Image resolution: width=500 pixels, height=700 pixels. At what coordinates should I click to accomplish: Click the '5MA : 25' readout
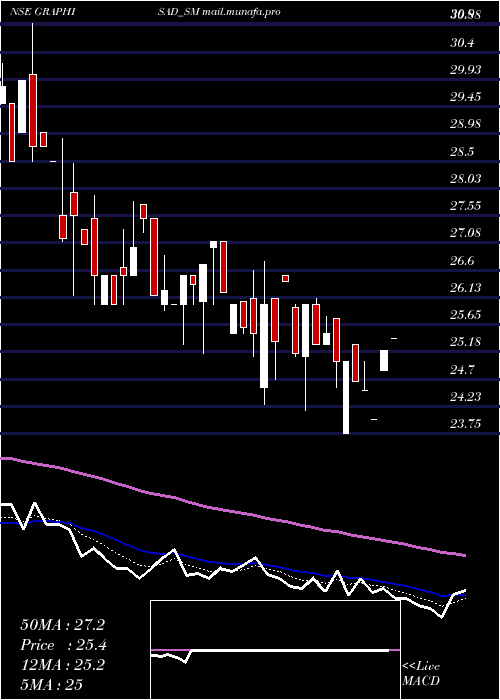point(52,685)
